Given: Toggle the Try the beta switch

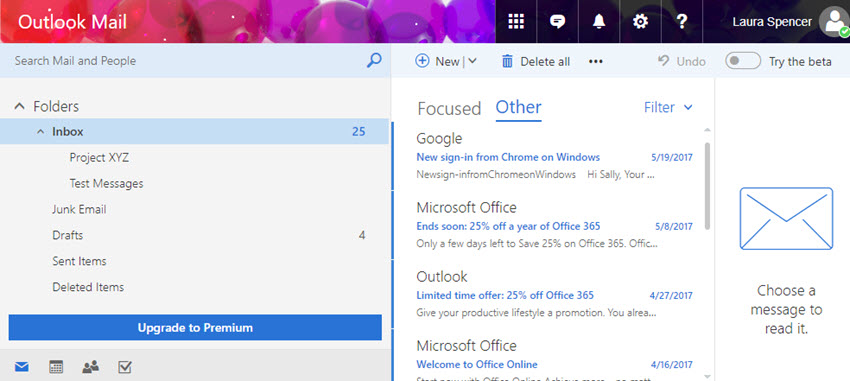Looking at the screenshot, I should (x=743, y=61).
